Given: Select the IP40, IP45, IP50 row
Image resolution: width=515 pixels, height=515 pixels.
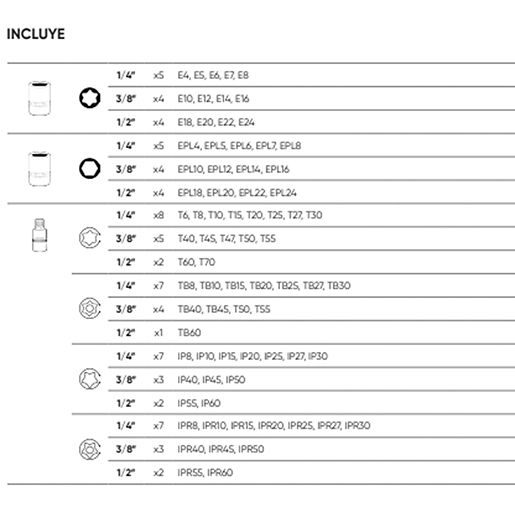Looking at the screenshot, I should (311, 380).
